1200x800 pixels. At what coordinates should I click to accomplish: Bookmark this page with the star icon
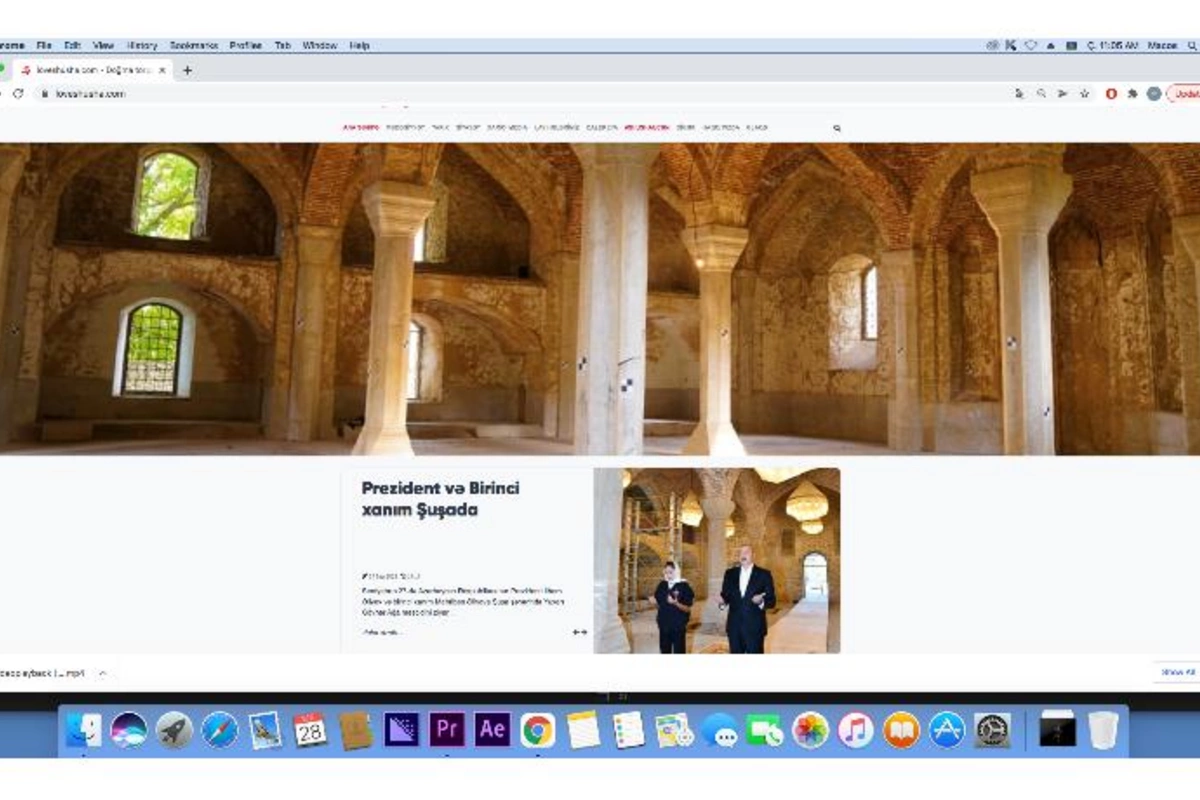click(x=1085, y=93)
